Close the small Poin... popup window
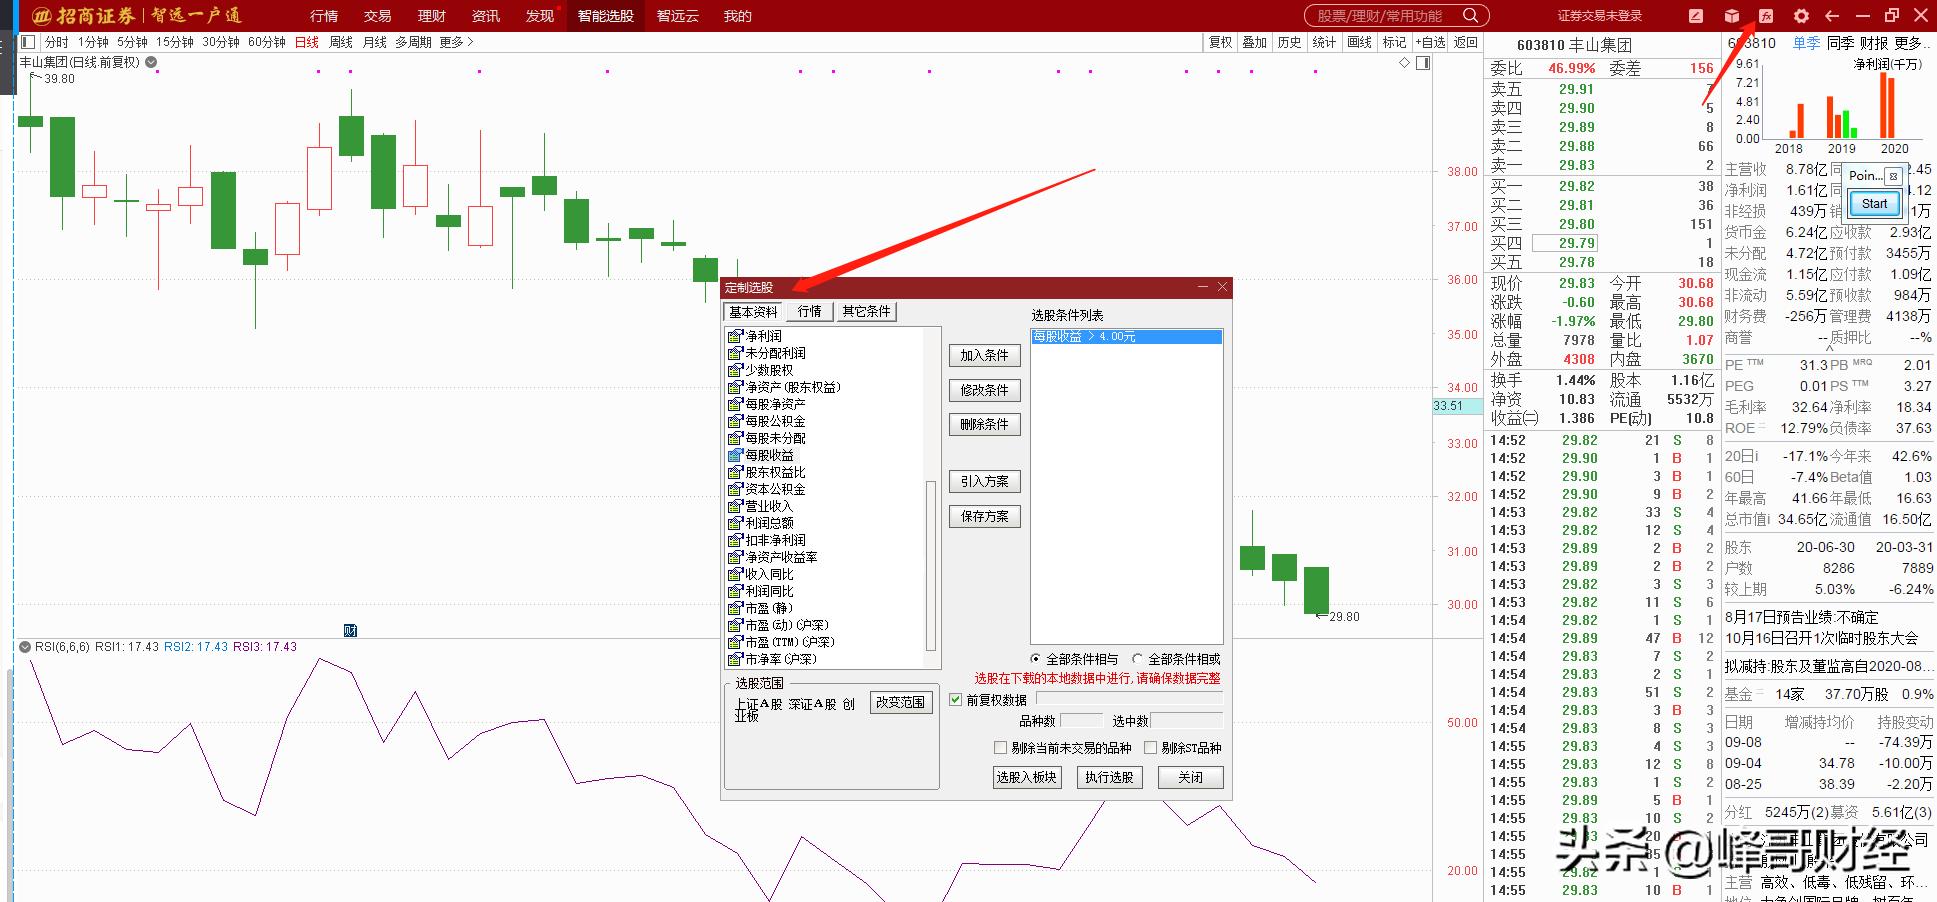 tap(1892, 176)
